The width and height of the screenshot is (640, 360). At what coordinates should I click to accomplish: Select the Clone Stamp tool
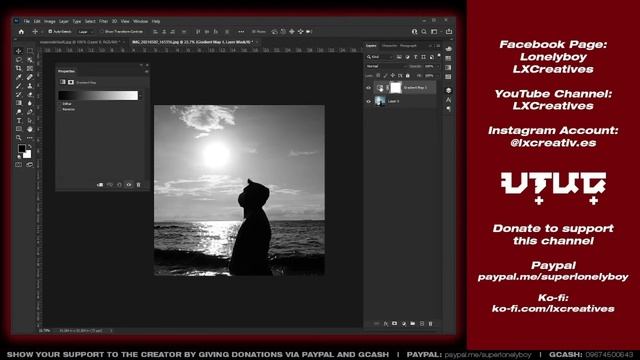point(30,86)
